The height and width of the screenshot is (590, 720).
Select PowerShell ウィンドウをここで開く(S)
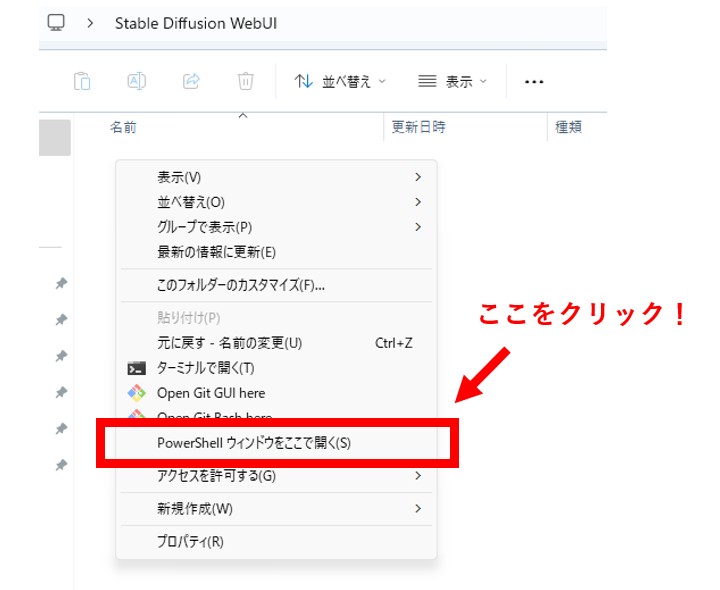tap(277, 443)
